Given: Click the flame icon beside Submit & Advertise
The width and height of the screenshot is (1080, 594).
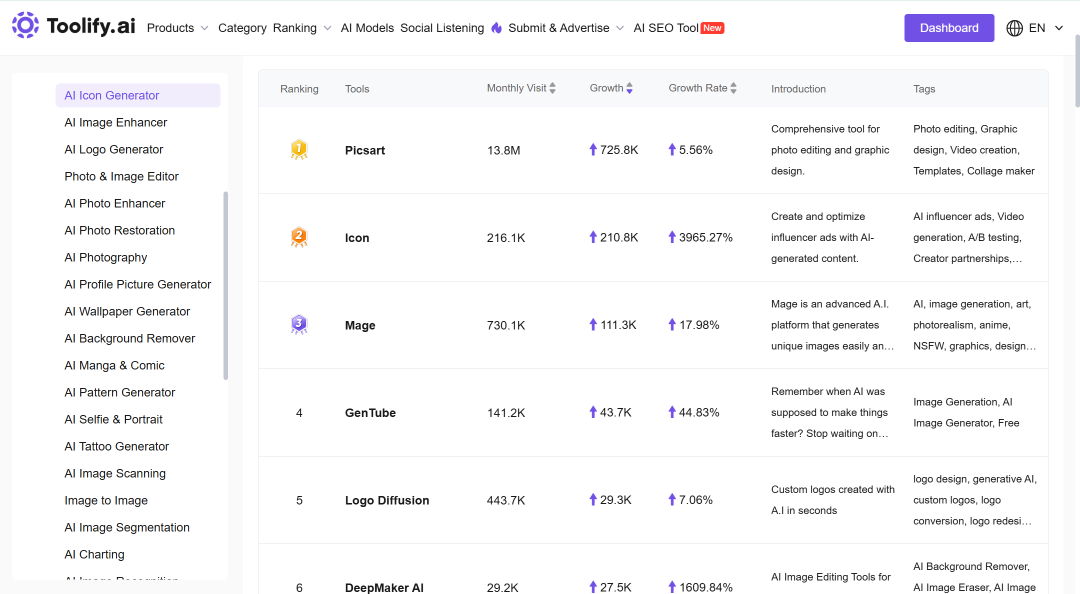Looking at the screenshot, I should pos(497,28).
